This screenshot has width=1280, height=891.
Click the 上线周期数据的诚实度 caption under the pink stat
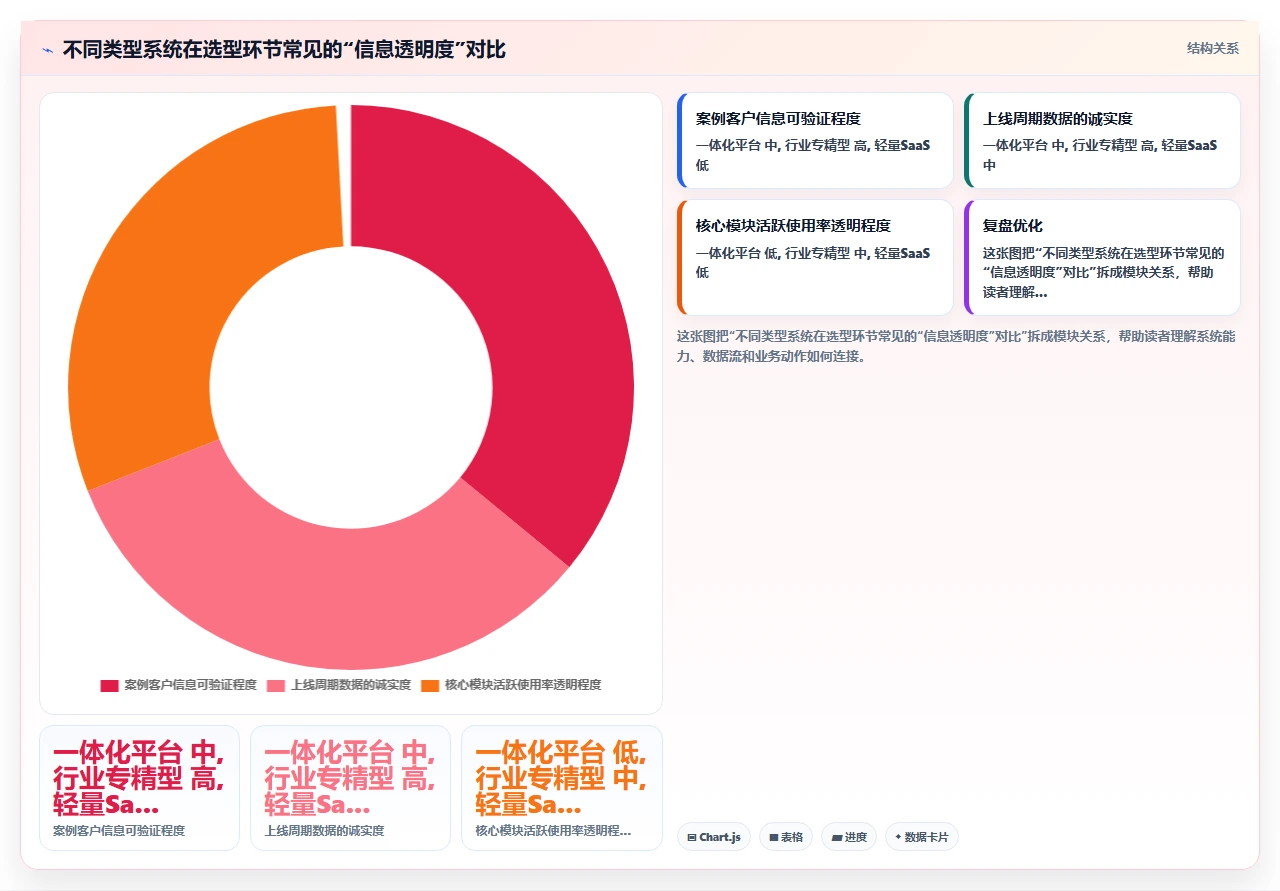(x=324, y=831)
